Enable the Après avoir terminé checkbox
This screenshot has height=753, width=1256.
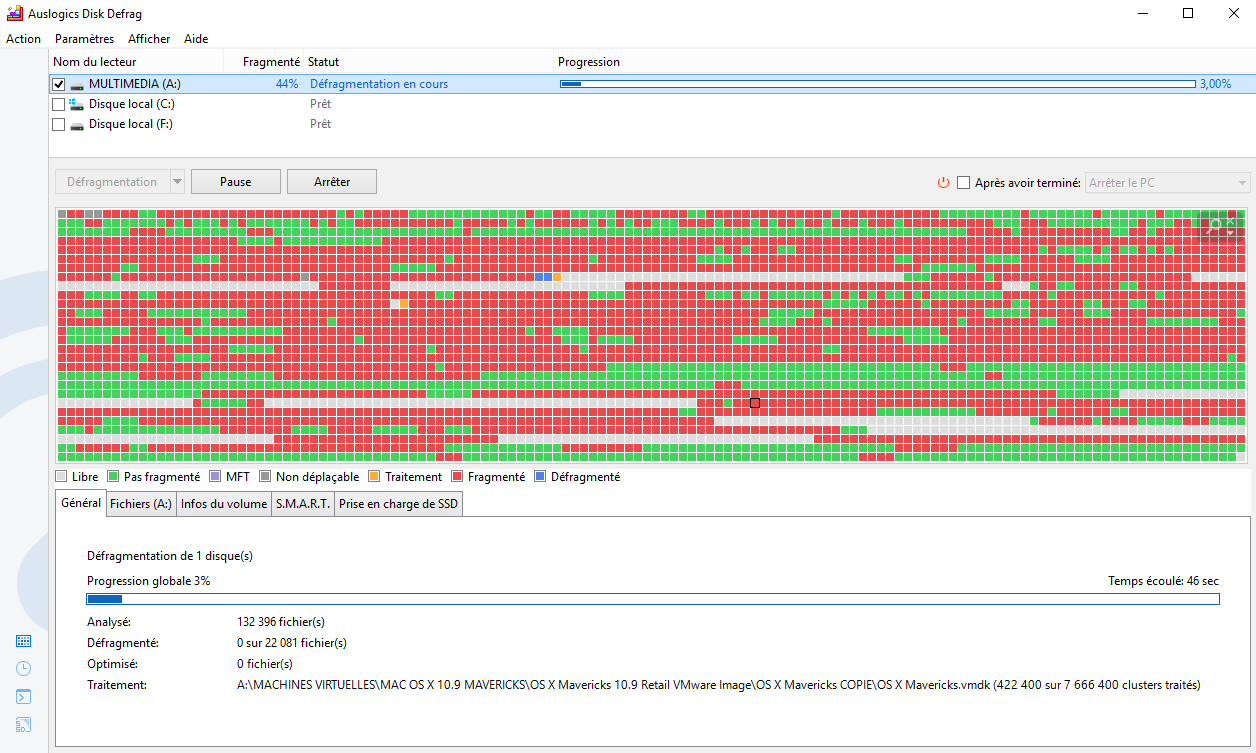point(964,182)
